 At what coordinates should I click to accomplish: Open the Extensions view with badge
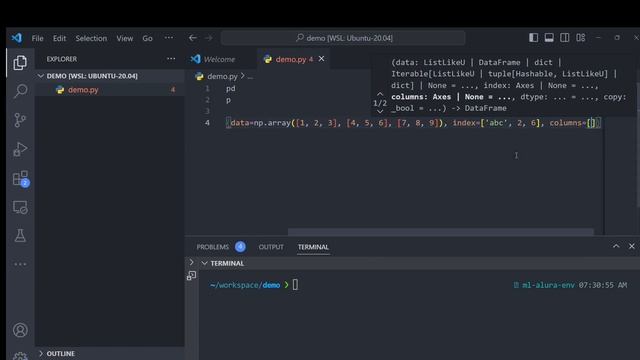coord(20,178)
